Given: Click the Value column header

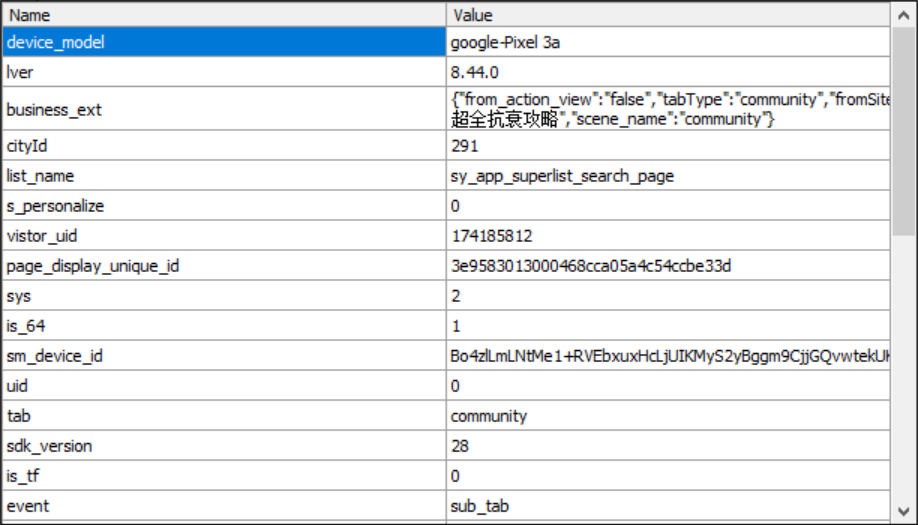Looking at the screenshot, I should click(x=668, y=15).
